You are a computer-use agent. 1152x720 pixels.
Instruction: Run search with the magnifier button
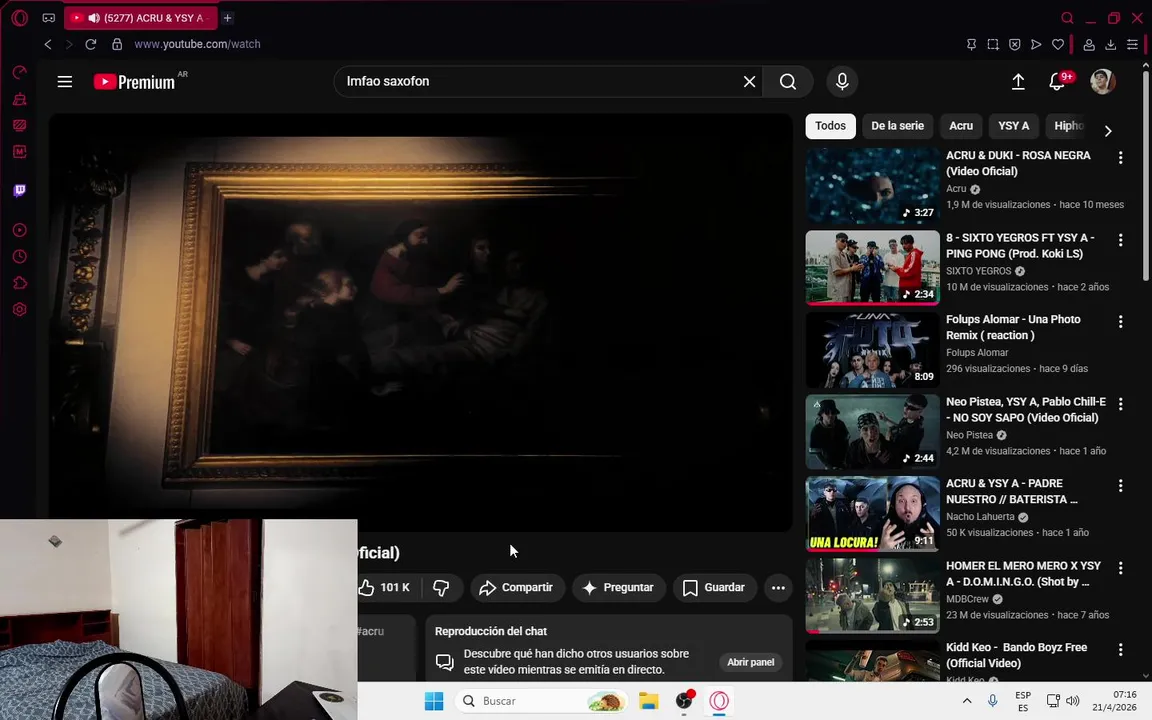pyautogui.click(x=788, y=82)
